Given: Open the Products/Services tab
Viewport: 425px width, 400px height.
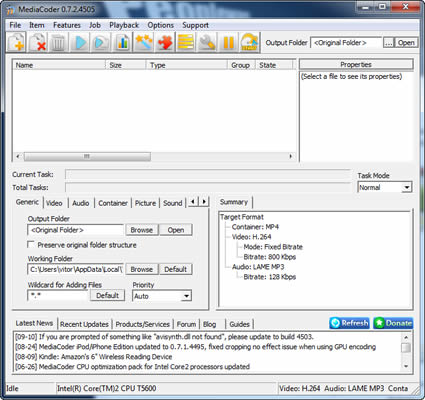Looking at the screenshot, I should pyautogui.click(x=143, y=324).
